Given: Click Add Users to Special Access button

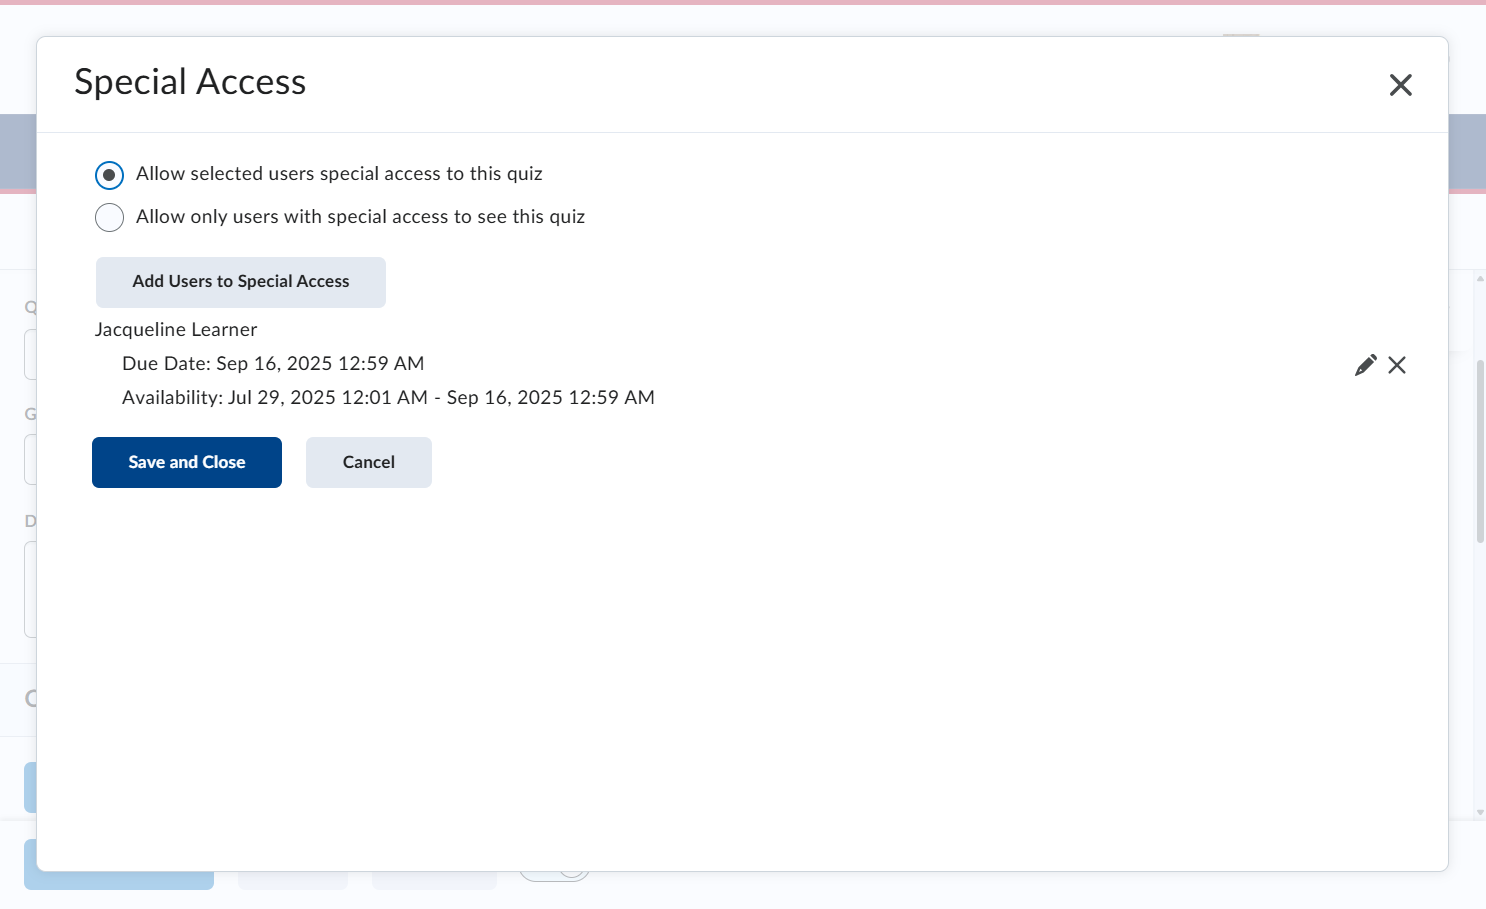Looking at the screenshot, I should (x=241, y=282).
